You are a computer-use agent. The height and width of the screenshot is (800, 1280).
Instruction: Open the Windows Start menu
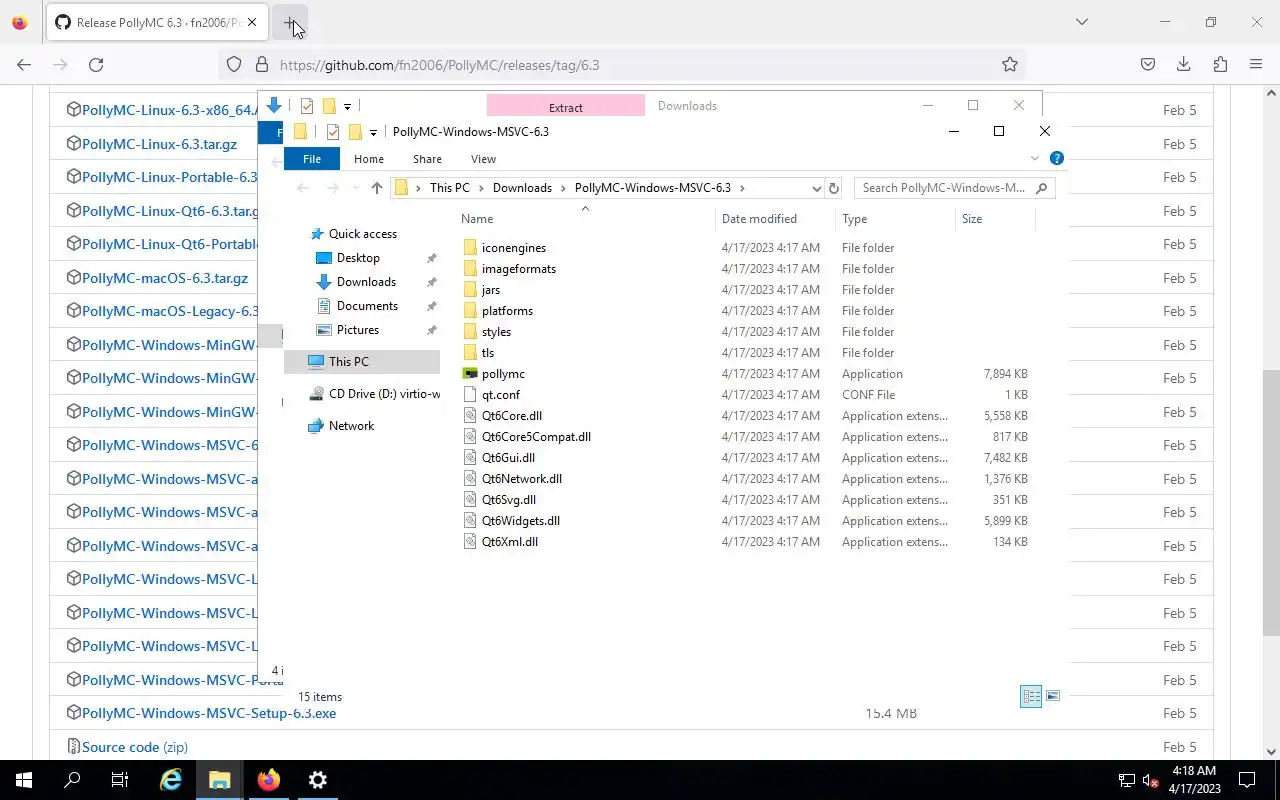[x=24, y=780]
